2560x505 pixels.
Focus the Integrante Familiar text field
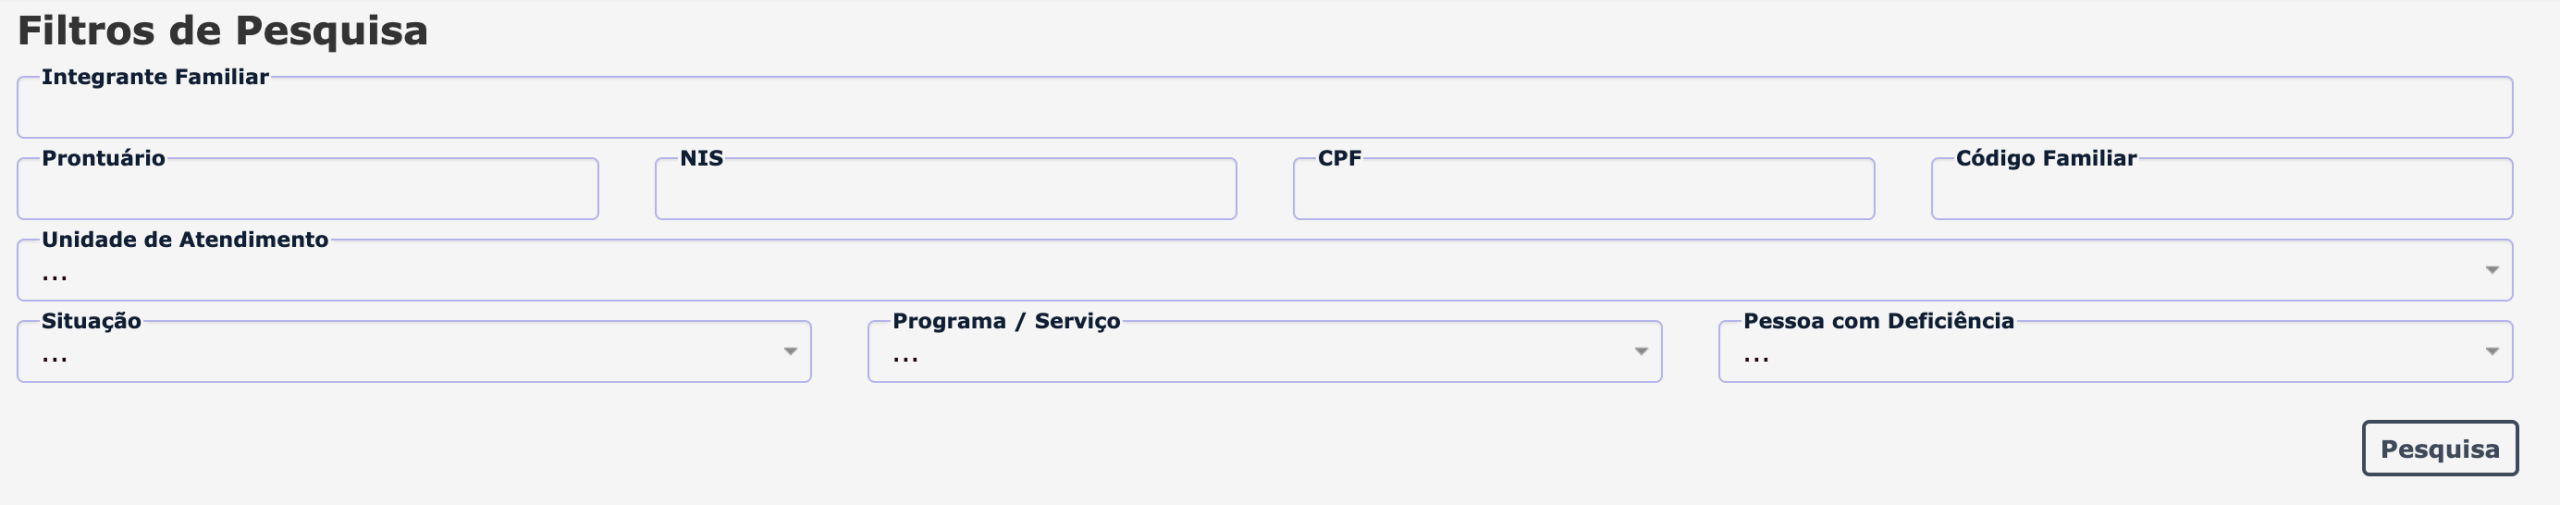point(1265,108)
